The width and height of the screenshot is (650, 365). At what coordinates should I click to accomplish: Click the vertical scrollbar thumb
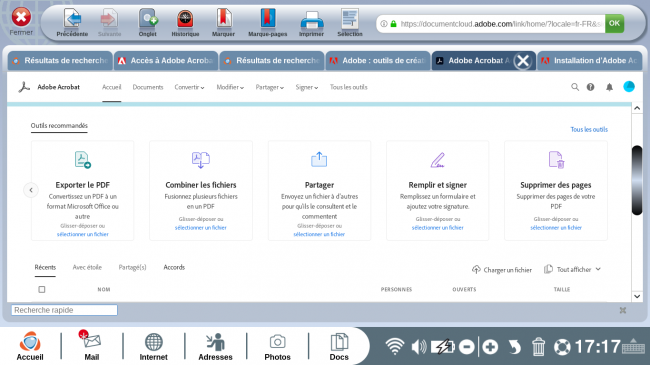(637, 180)
